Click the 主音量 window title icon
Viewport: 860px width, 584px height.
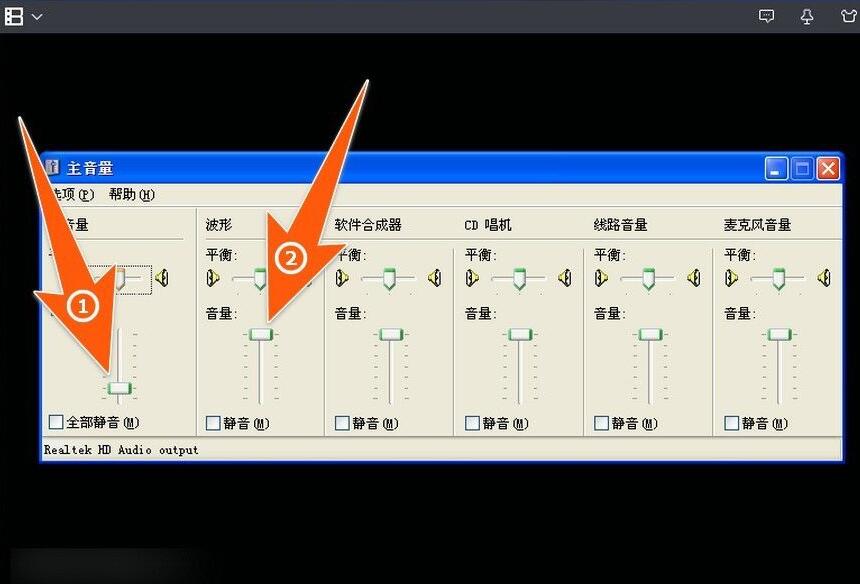[53, 167]
